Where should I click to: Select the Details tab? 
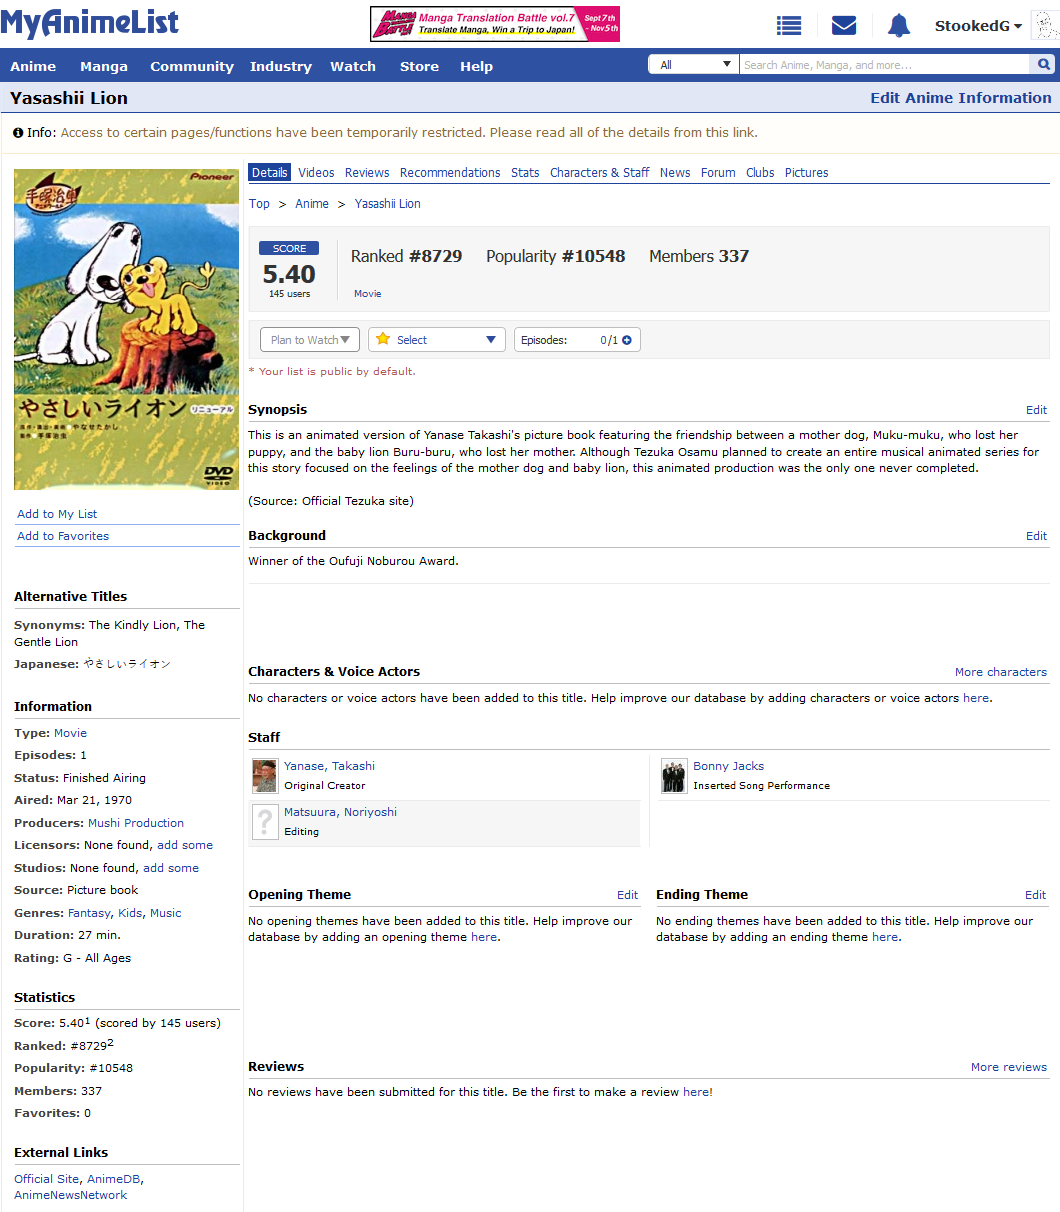[270, 173]
